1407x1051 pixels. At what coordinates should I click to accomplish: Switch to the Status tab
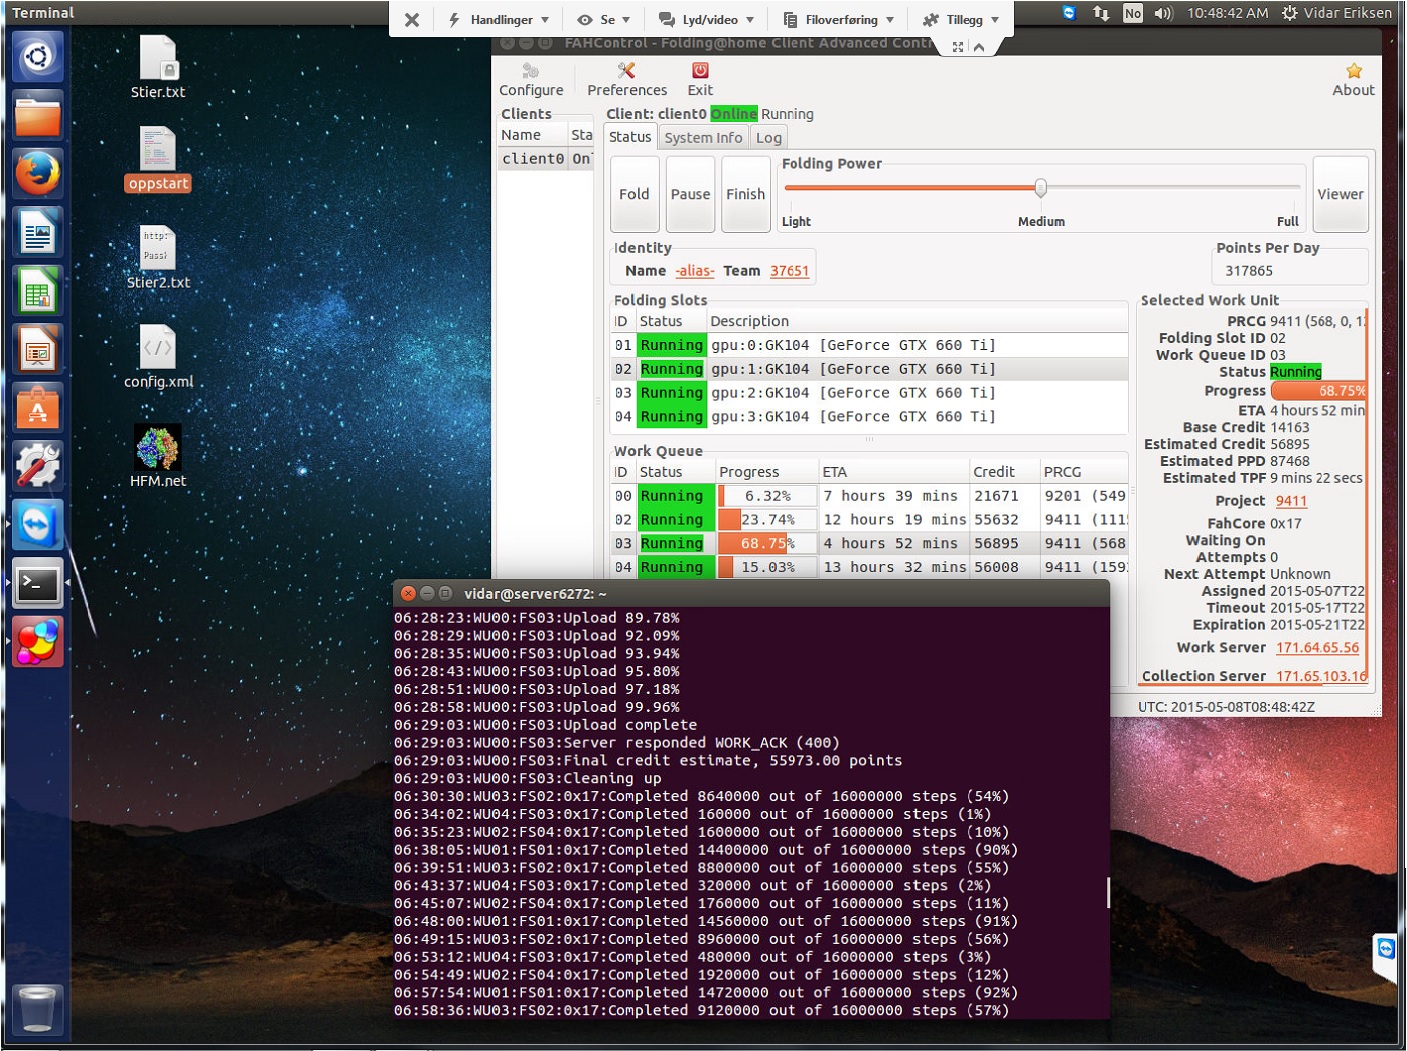tap(630, 137)
